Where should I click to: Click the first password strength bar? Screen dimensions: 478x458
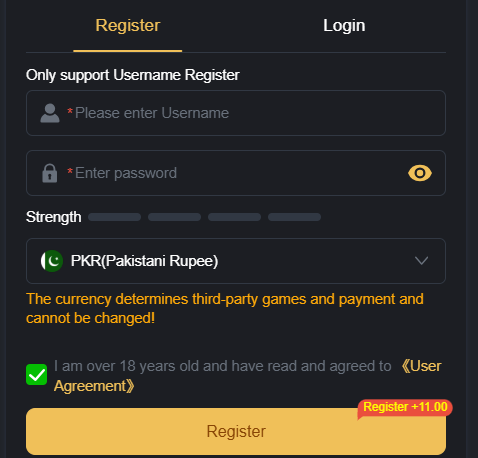click(115, 217)
